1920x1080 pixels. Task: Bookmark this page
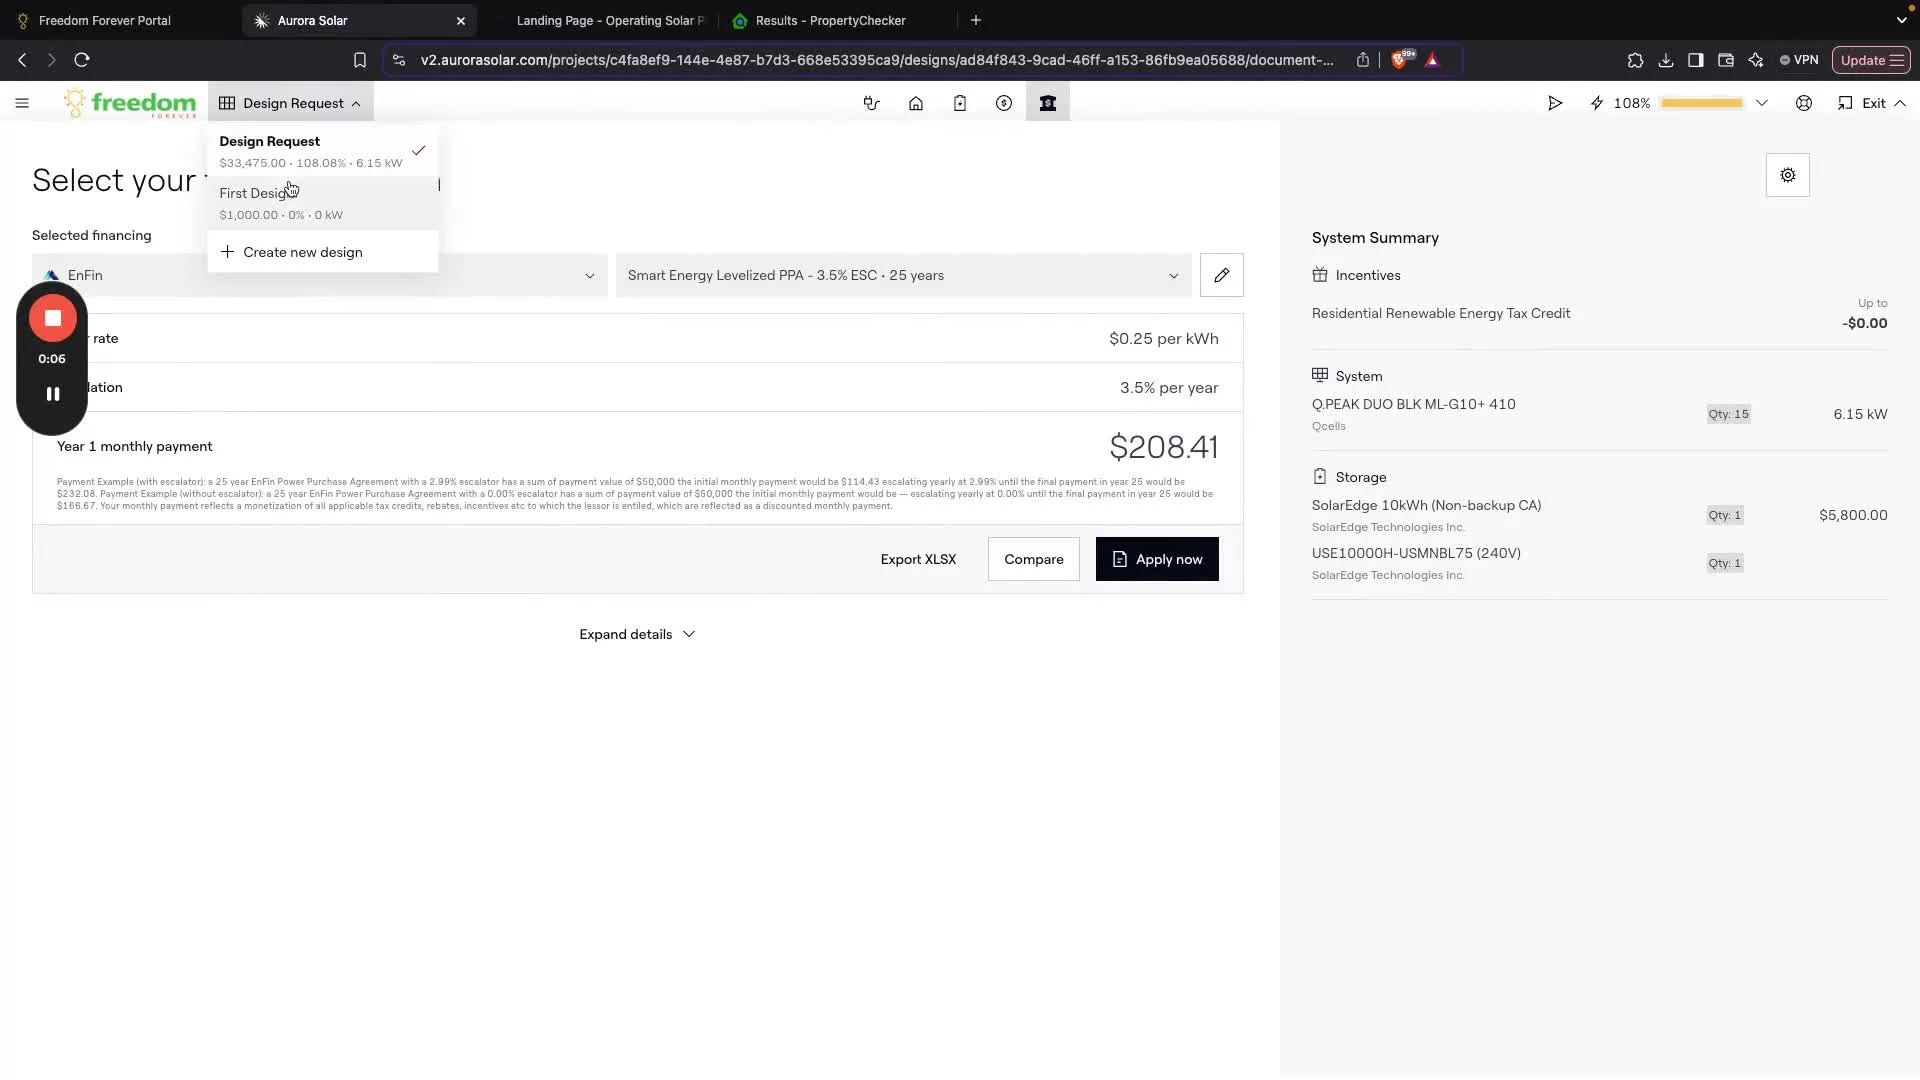coord(360,60)
